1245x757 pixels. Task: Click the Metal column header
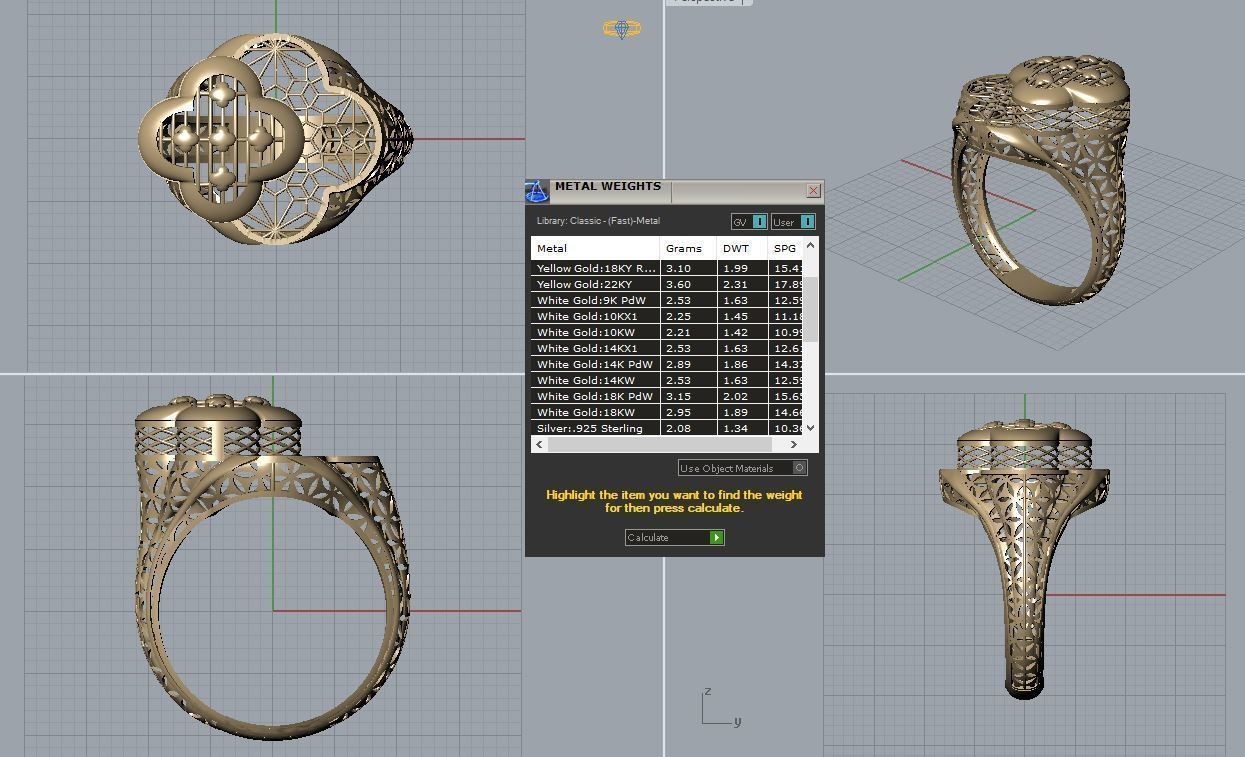[x=595, y=248]
